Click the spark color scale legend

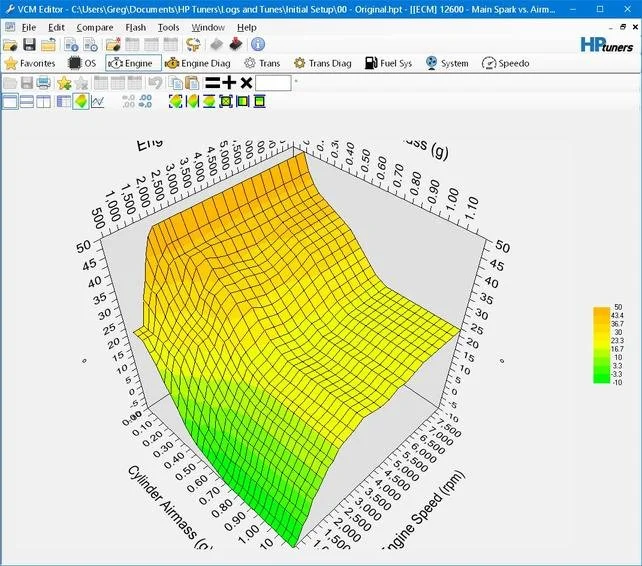tap(608, 345)
